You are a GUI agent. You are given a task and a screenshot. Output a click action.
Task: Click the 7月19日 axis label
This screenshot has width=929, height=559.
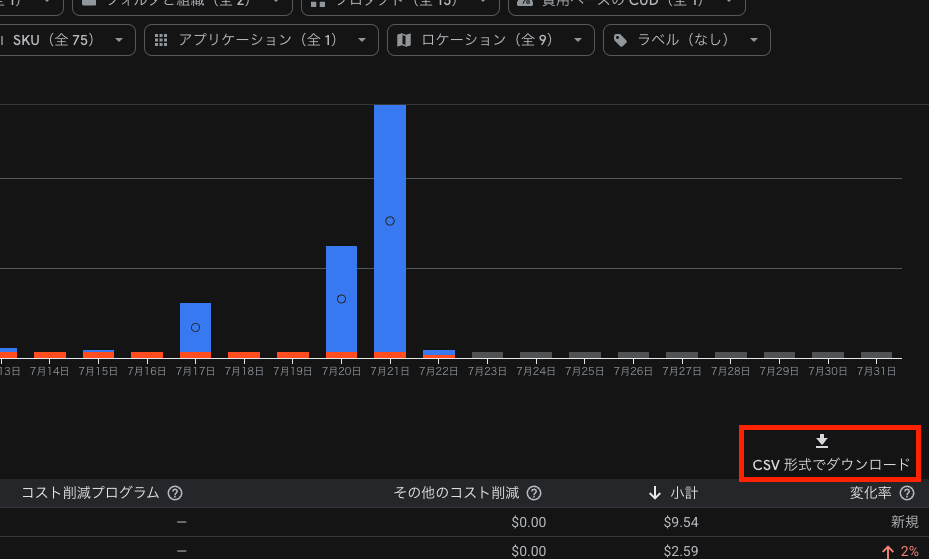click(x=293, y=371)
